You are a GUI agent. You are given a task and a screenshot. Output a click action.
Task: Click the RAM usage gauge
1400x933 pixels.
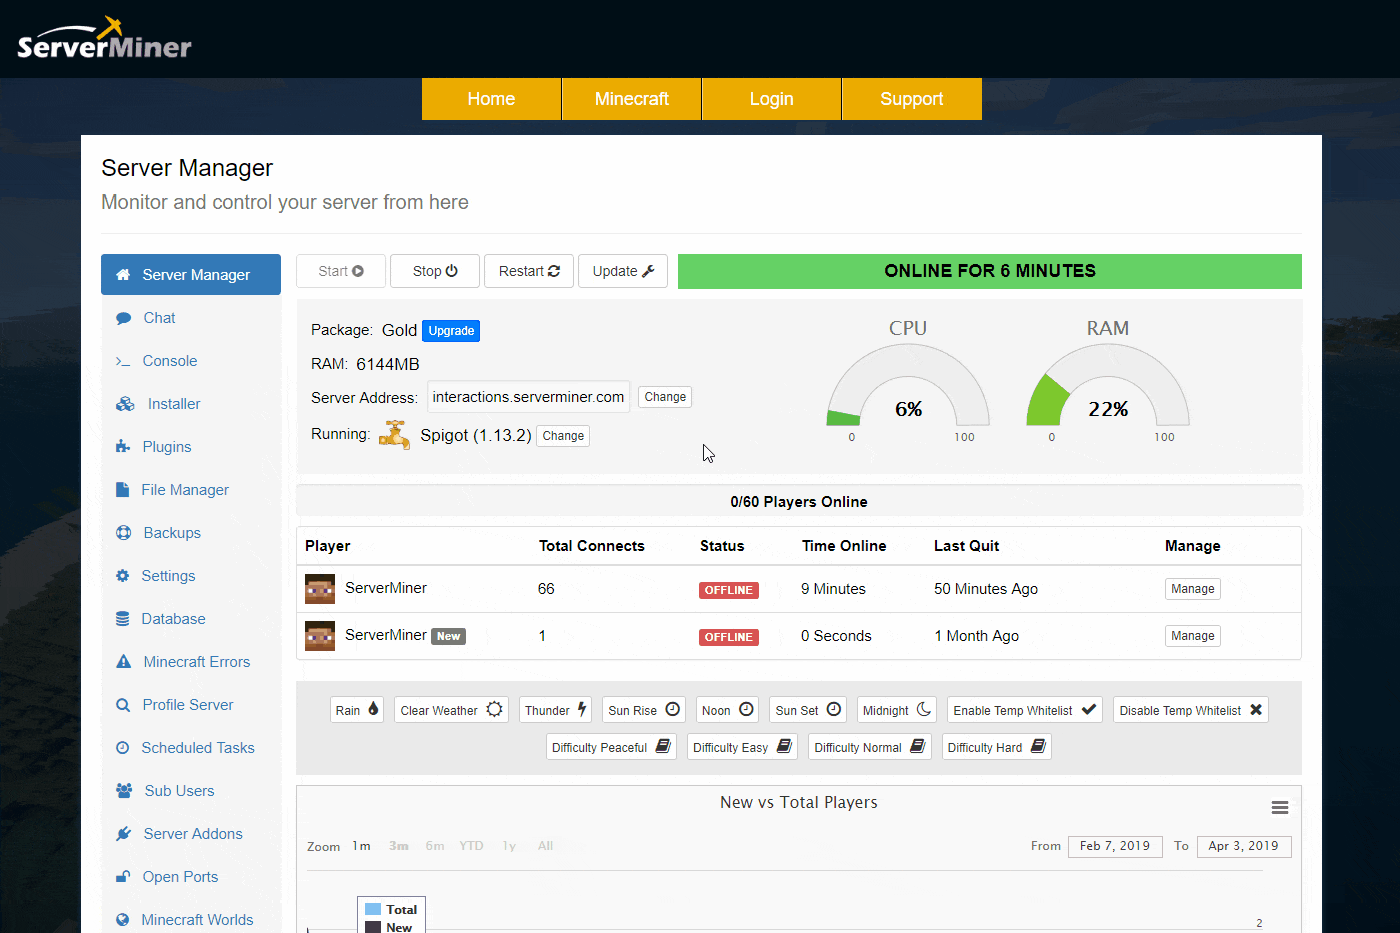tap(1108, 385)
